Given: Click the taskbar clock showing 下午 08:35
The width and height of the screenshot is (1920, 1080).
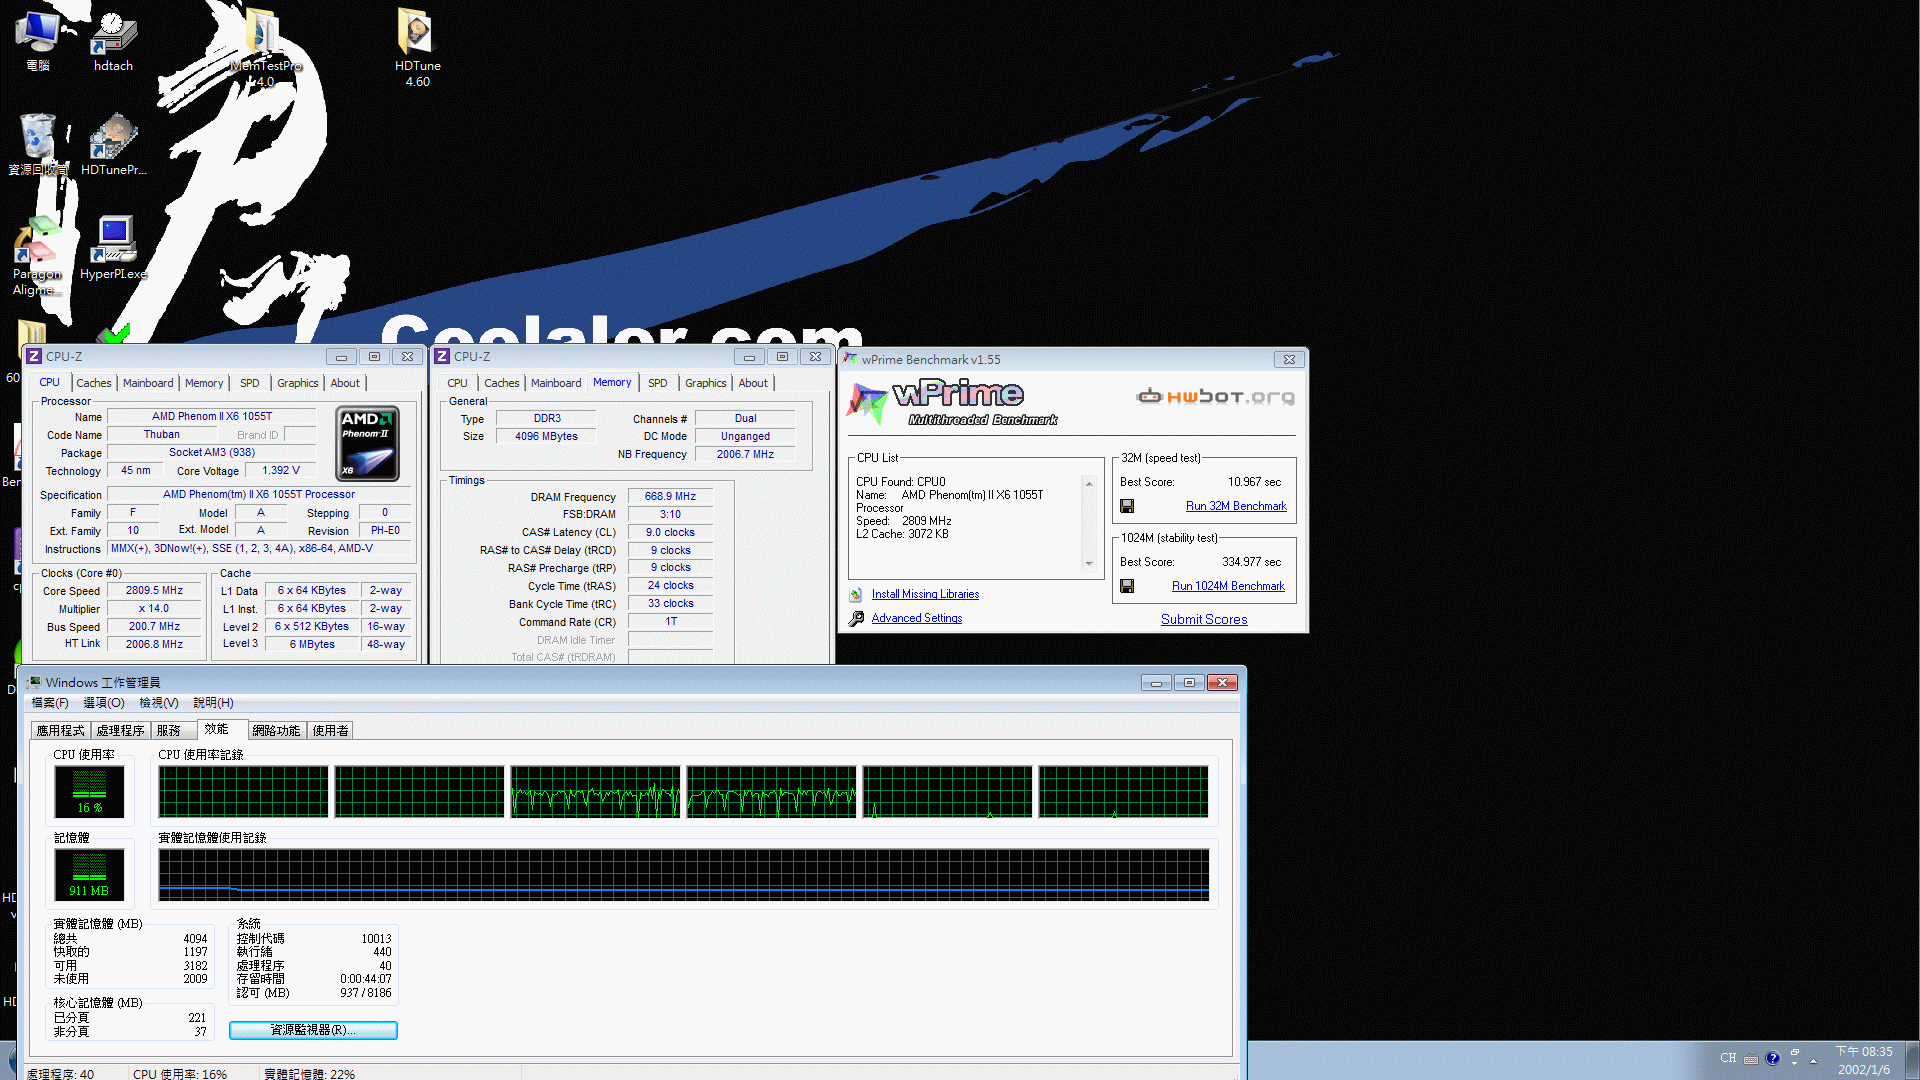Looking at the screenshot, I should 1864,1060.
